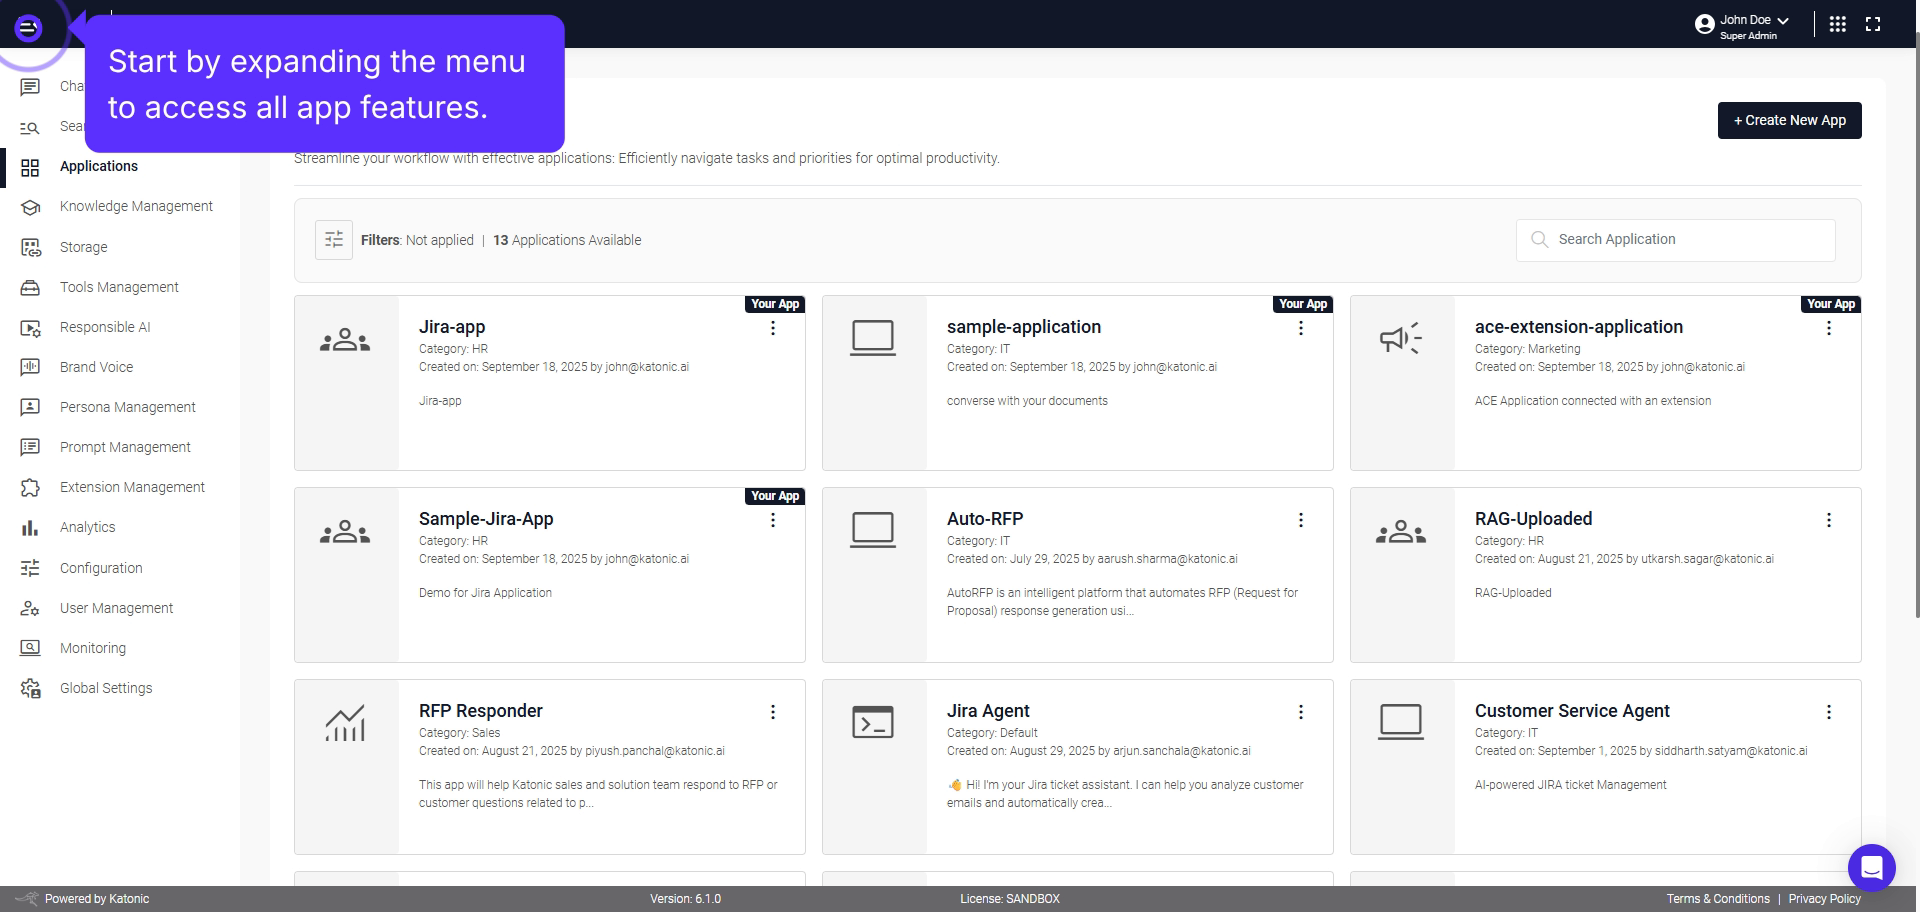1920x912 pixels.
Task: Open the Jira-app three-dot menu
Action: point(772,327)
